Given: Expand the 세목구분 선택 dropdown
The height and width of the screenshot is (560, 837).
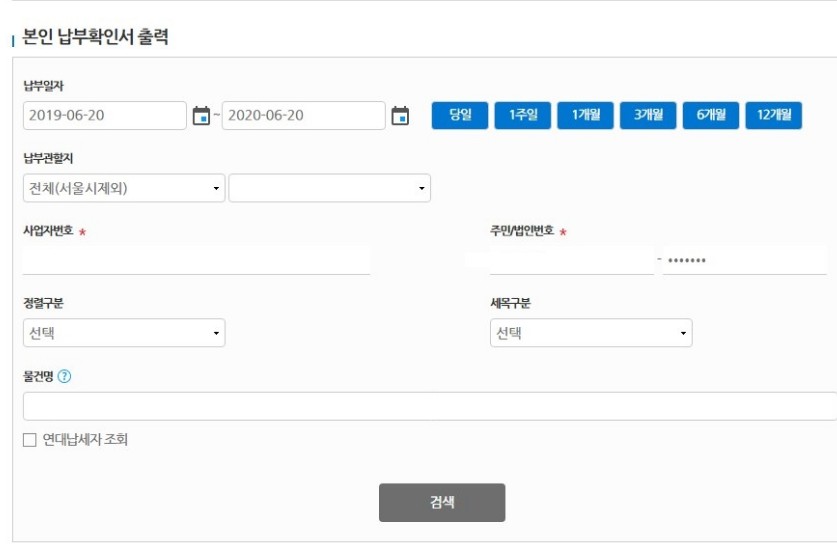Looking at the screenshot, I should click(x=591, y=333).
